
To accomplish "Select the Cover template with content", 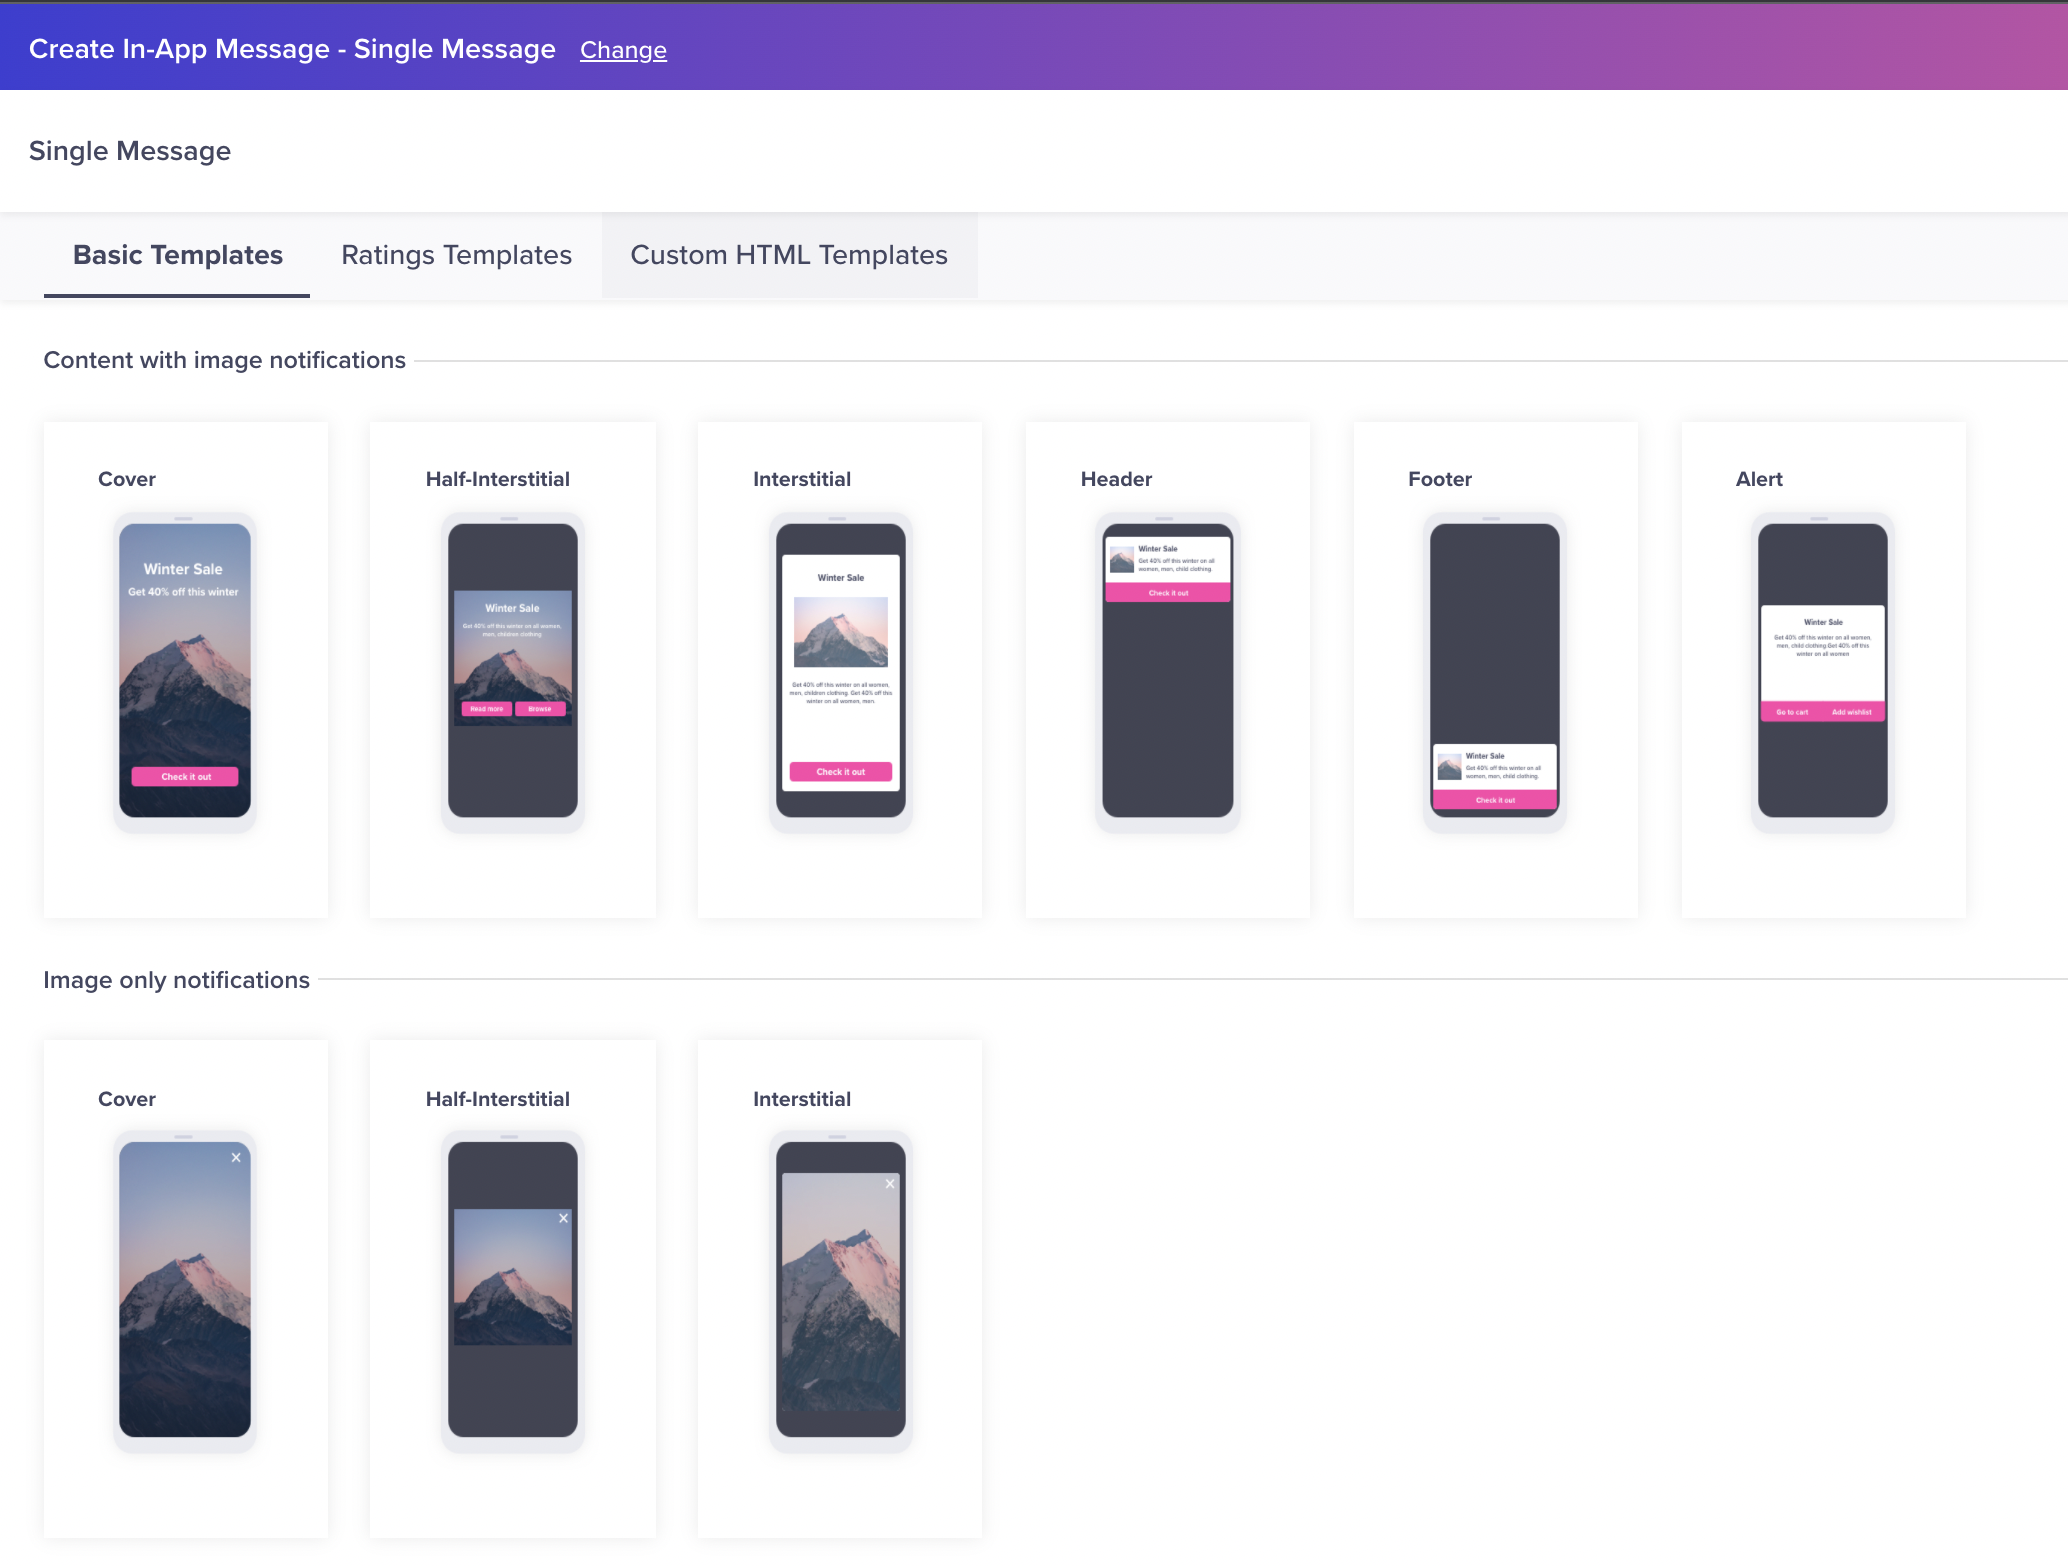I will tap(185, 669).
